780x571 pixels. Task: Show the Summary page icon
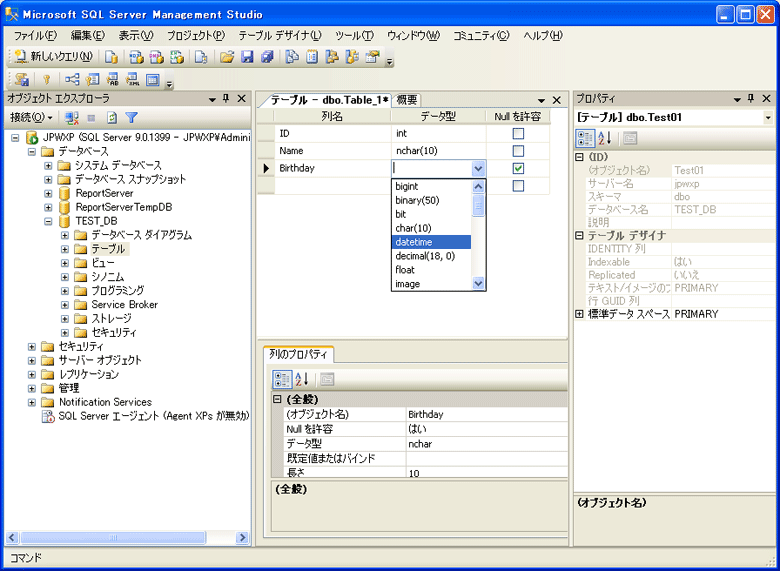(312, 58)
